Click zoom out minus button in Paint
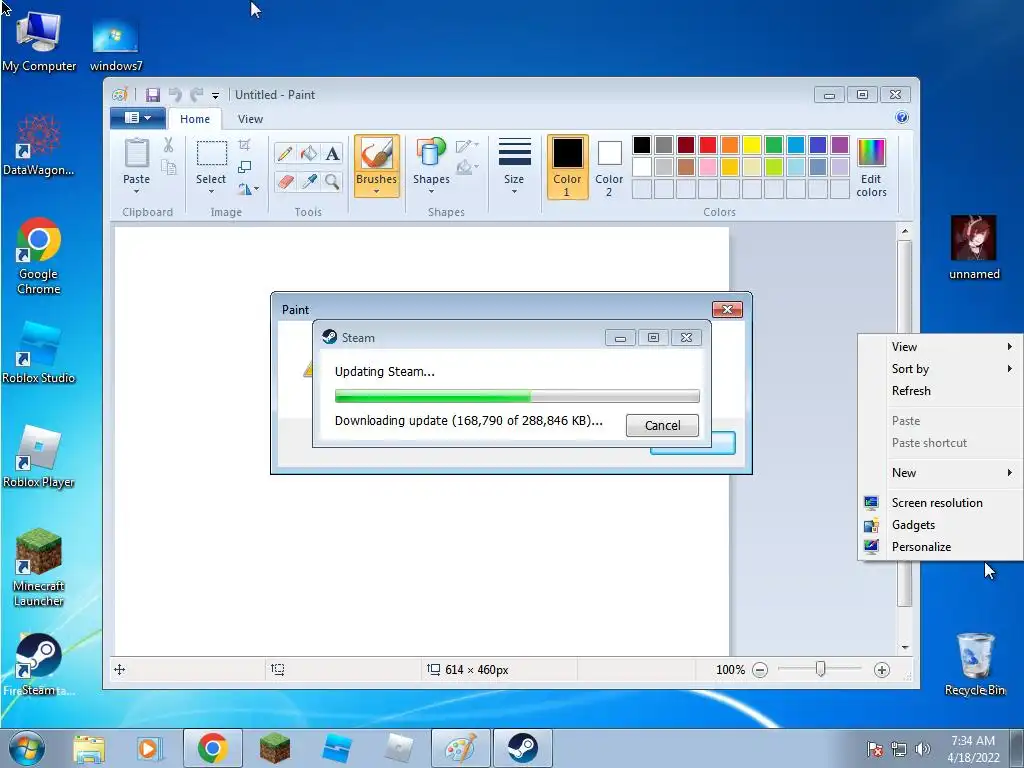This screenshot has width=1024, height=768. coord(760,669)
